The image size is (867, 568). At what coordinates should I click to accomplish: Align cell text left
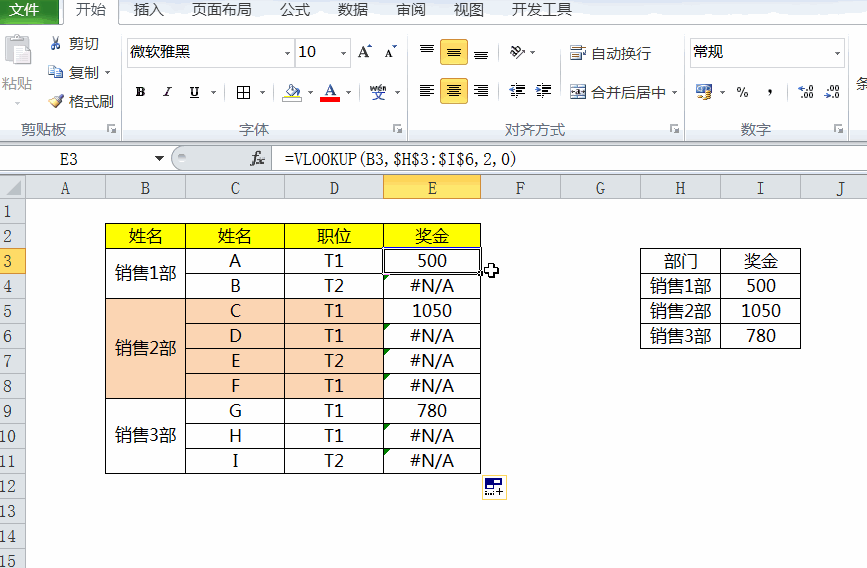pyautogui.click(x=427, y=91)
